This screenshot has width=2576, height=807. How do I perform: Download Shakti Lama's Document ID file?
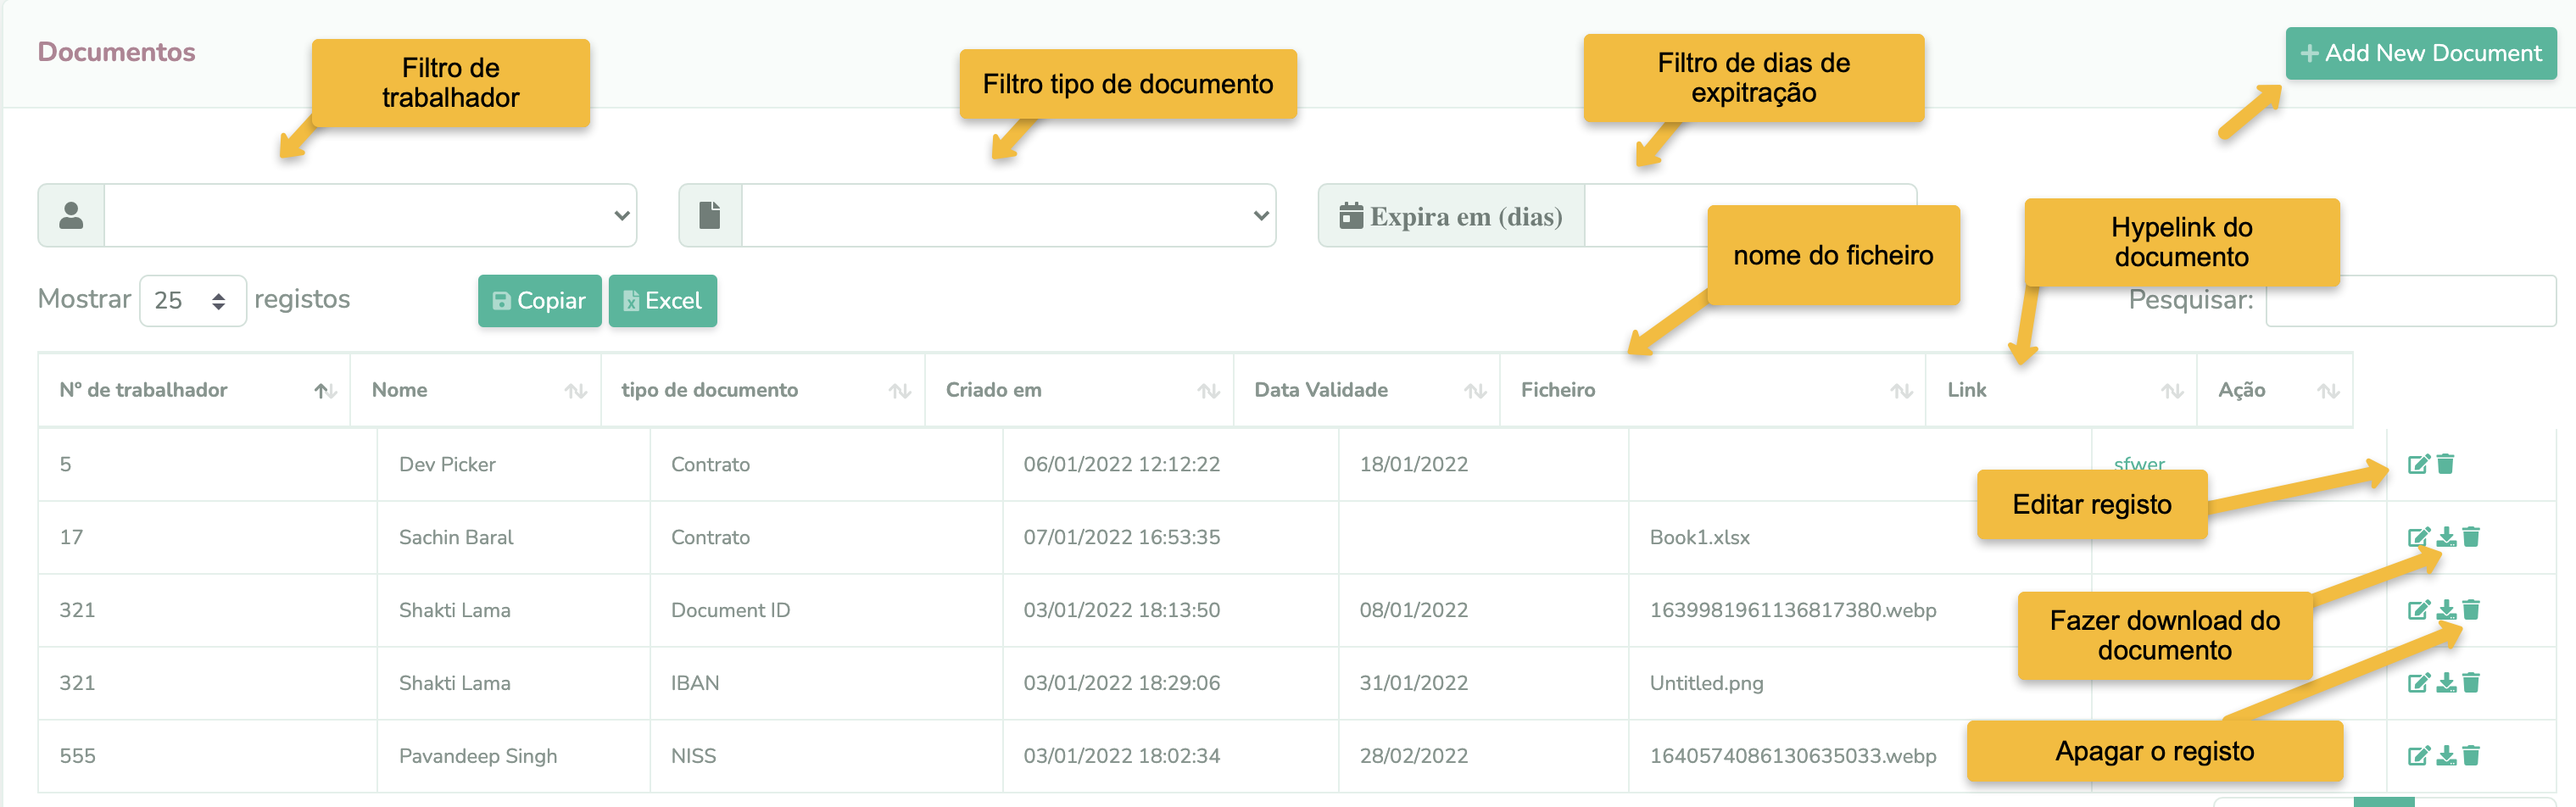2446,610
